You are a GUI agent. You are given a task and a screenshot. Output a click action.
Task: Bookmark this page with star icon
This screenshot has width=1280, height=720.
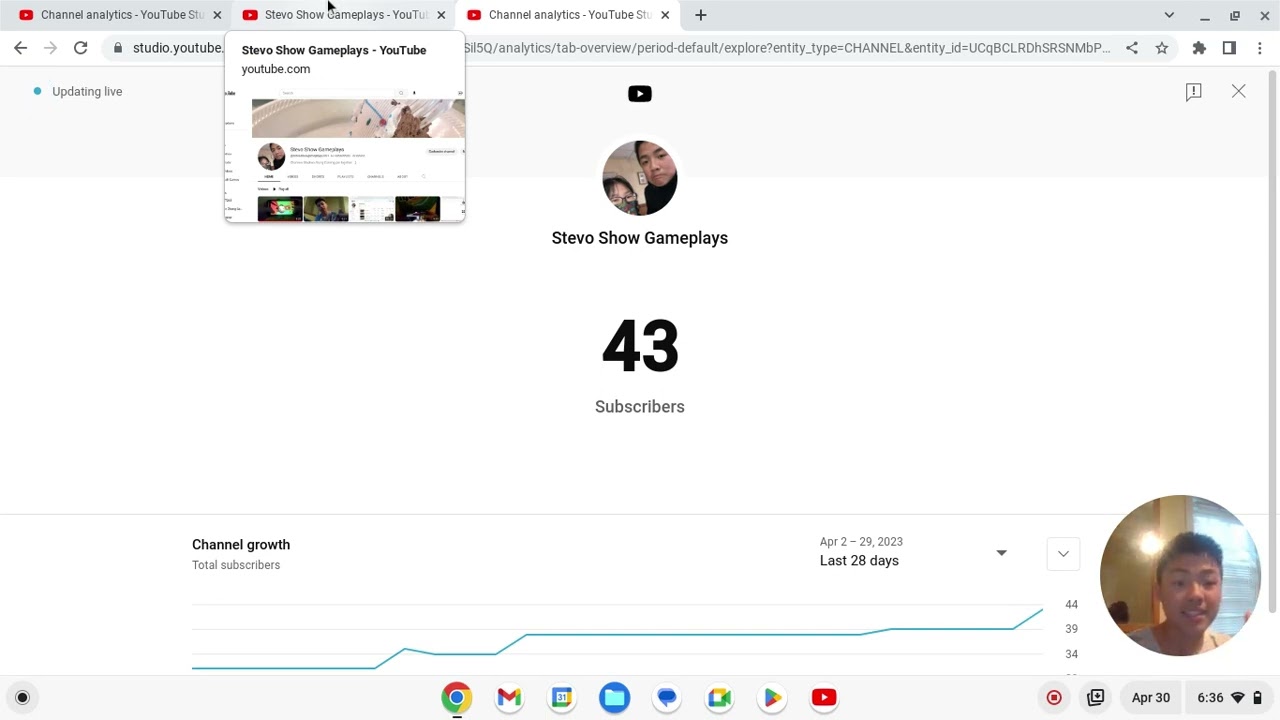pos(1162,48)
